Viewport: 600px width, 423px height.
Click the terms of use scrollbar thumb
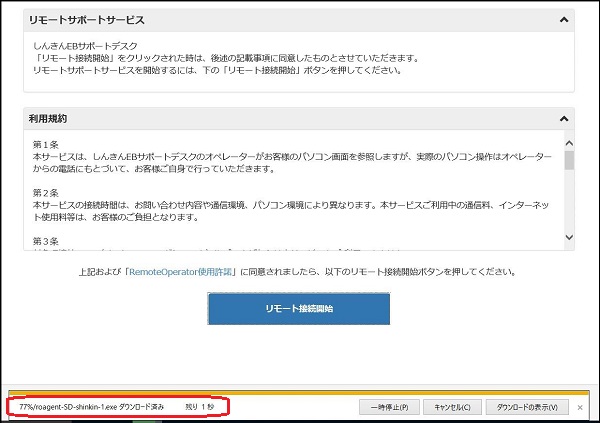click(x=569, y=161)
